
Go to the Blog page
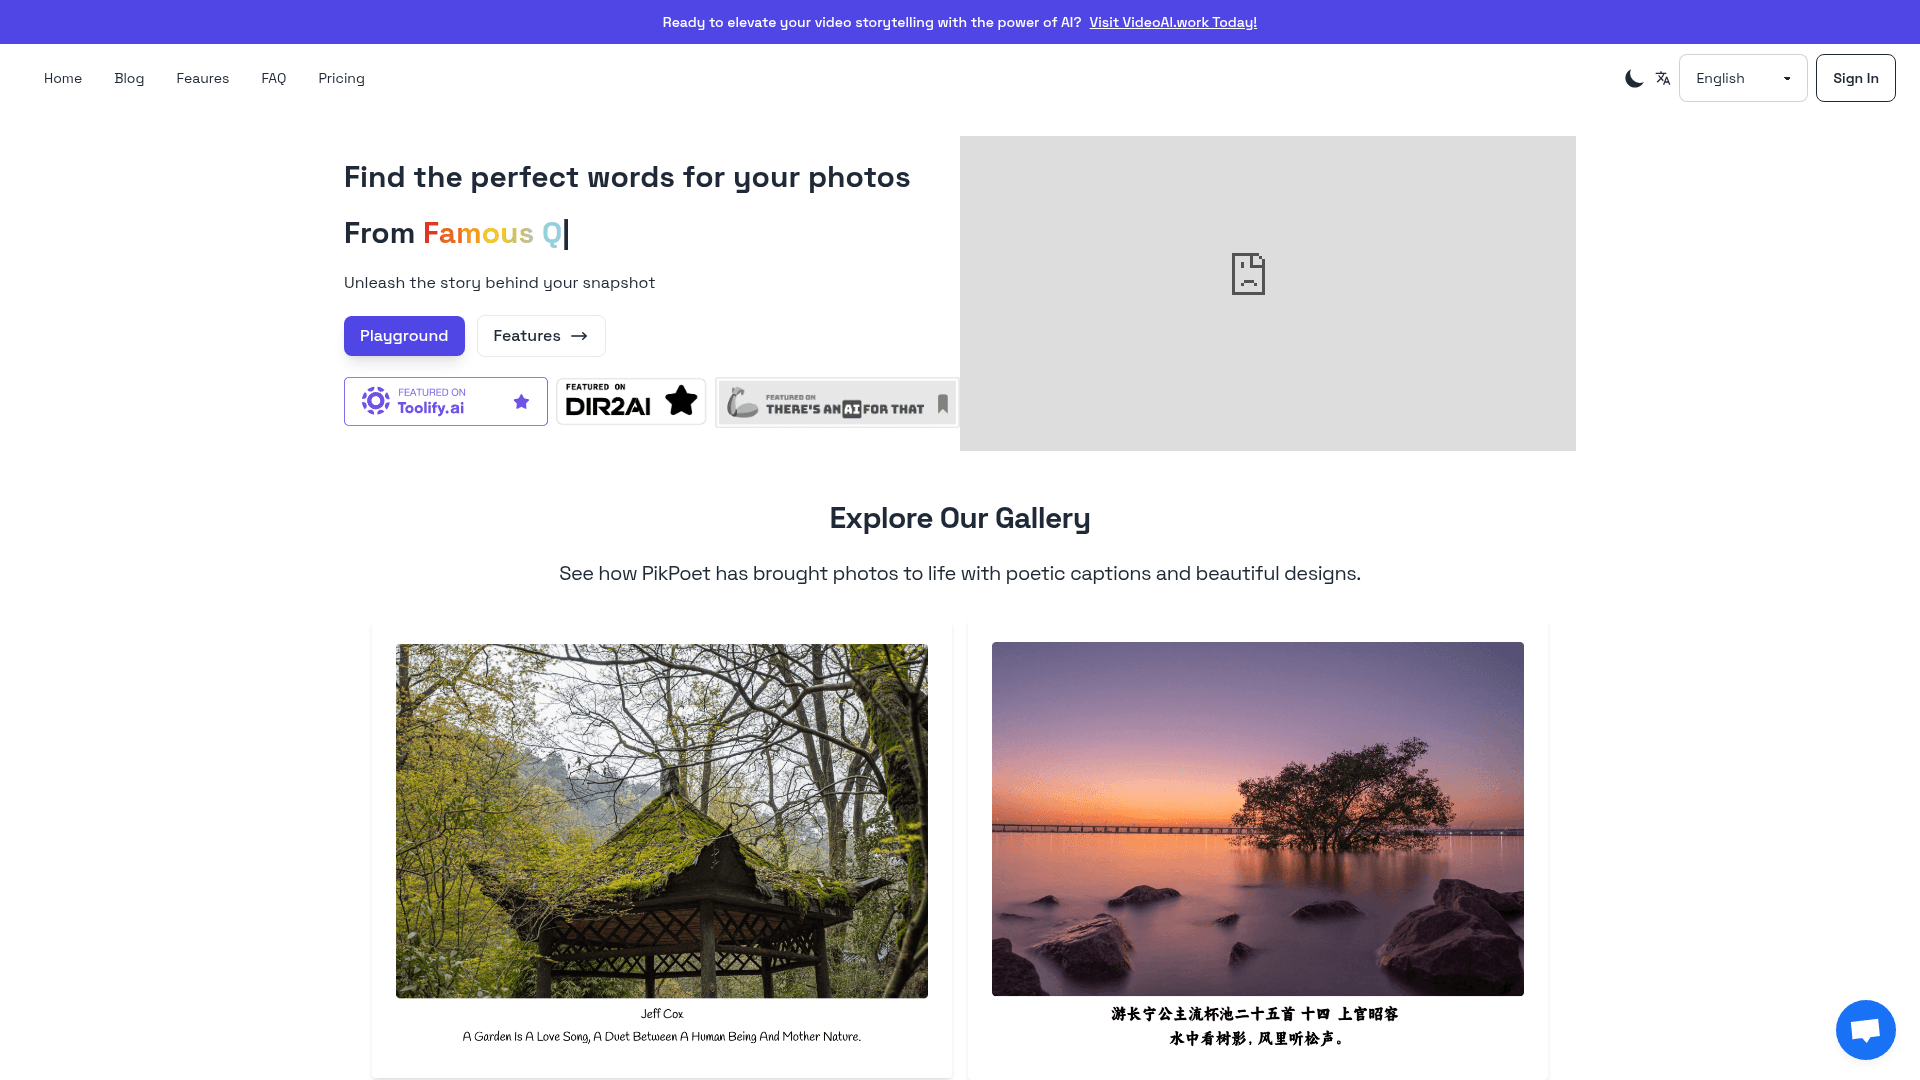129,78
